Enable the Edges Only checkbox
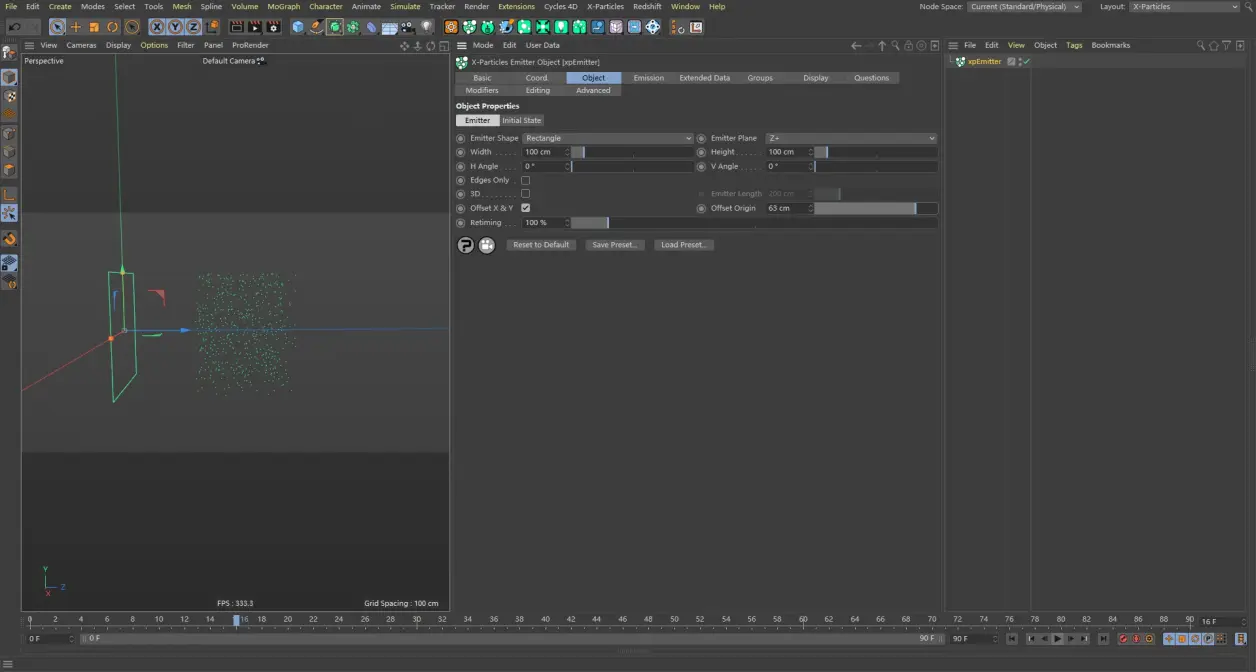1256x672 pixels. pyautogui.click(x=525, y=180)
